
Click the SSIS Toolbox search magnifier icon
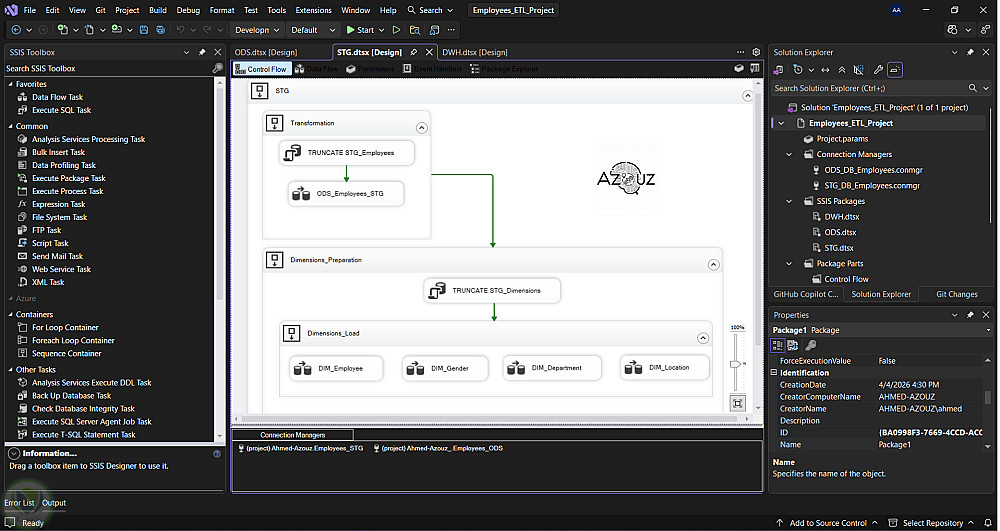click(x=218, y=69)
